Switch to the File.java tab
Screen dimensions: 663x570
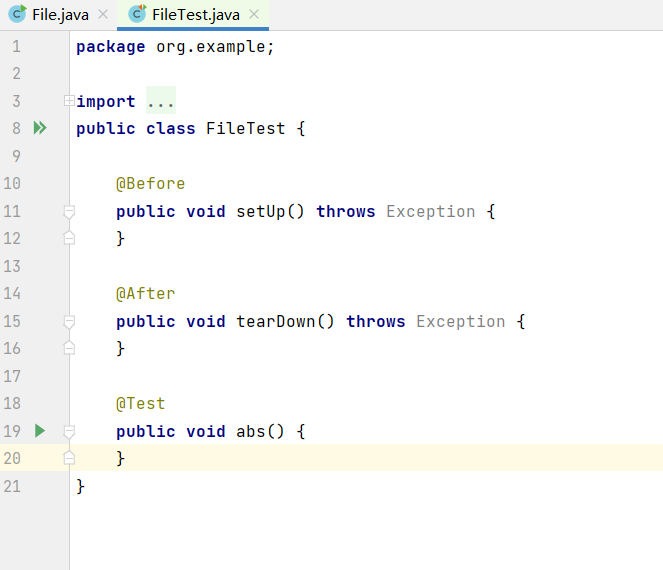(x=60, y=15)
